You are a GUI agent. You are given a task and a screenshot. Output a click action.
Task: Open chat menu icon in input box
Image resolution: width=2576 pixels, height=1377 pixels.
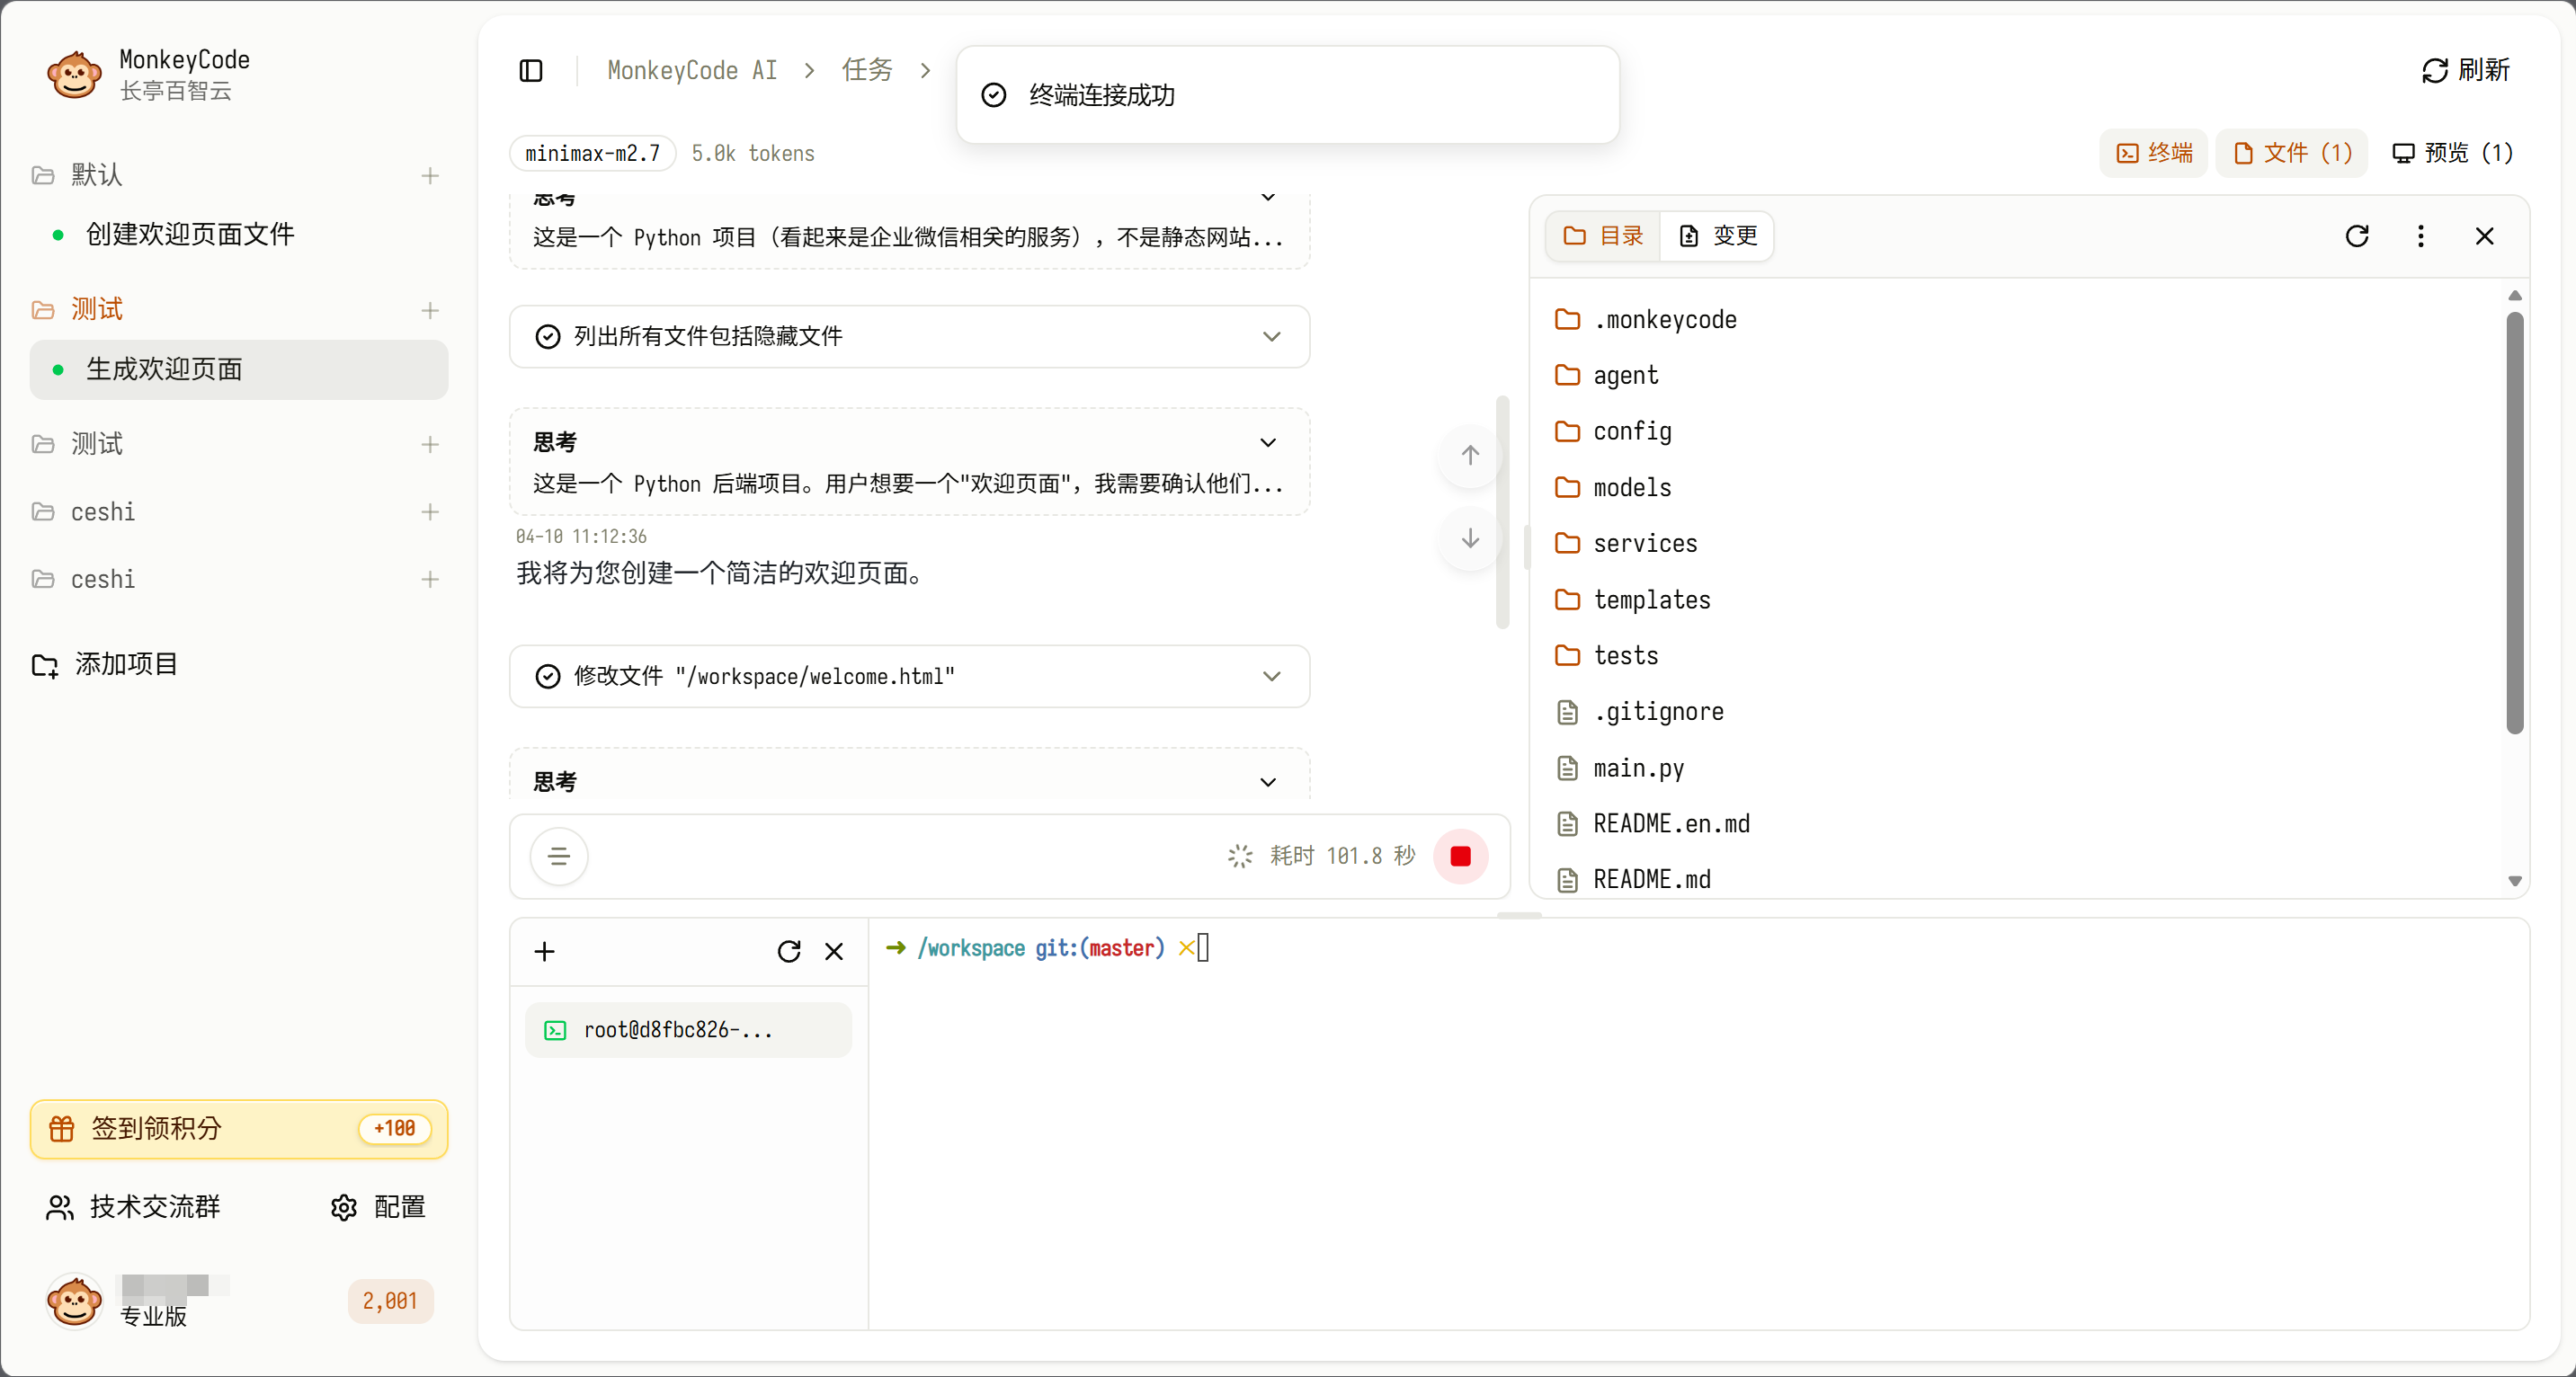tap(558, 856)
